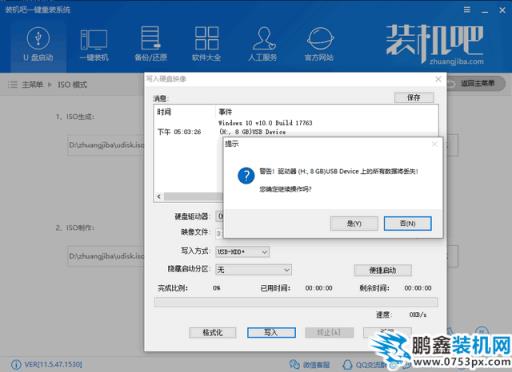The width and height of the screenshot is (512, 372).
Task: Click the version info icon at bottom left
Action: [x=16, y=365]
